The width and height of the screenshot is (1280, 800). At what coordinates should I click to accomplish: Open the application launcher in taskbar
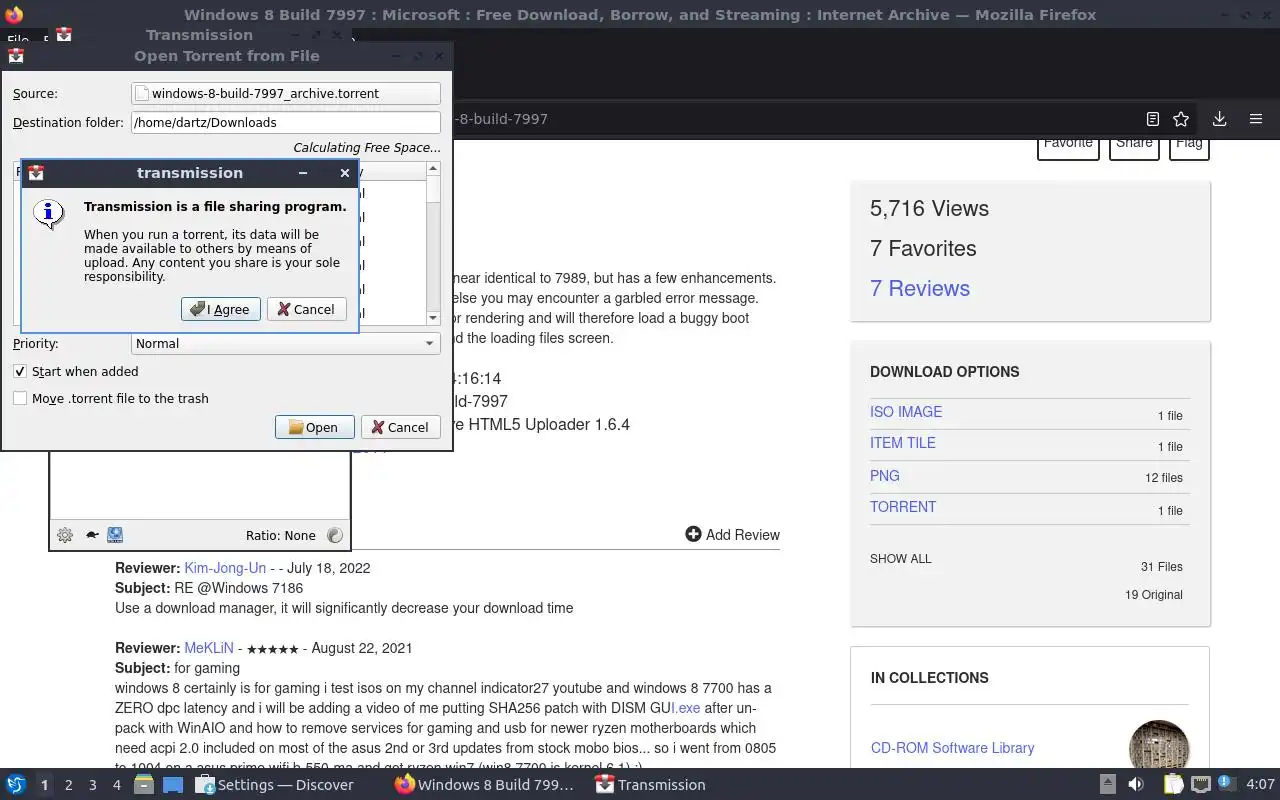pos(16,785)
